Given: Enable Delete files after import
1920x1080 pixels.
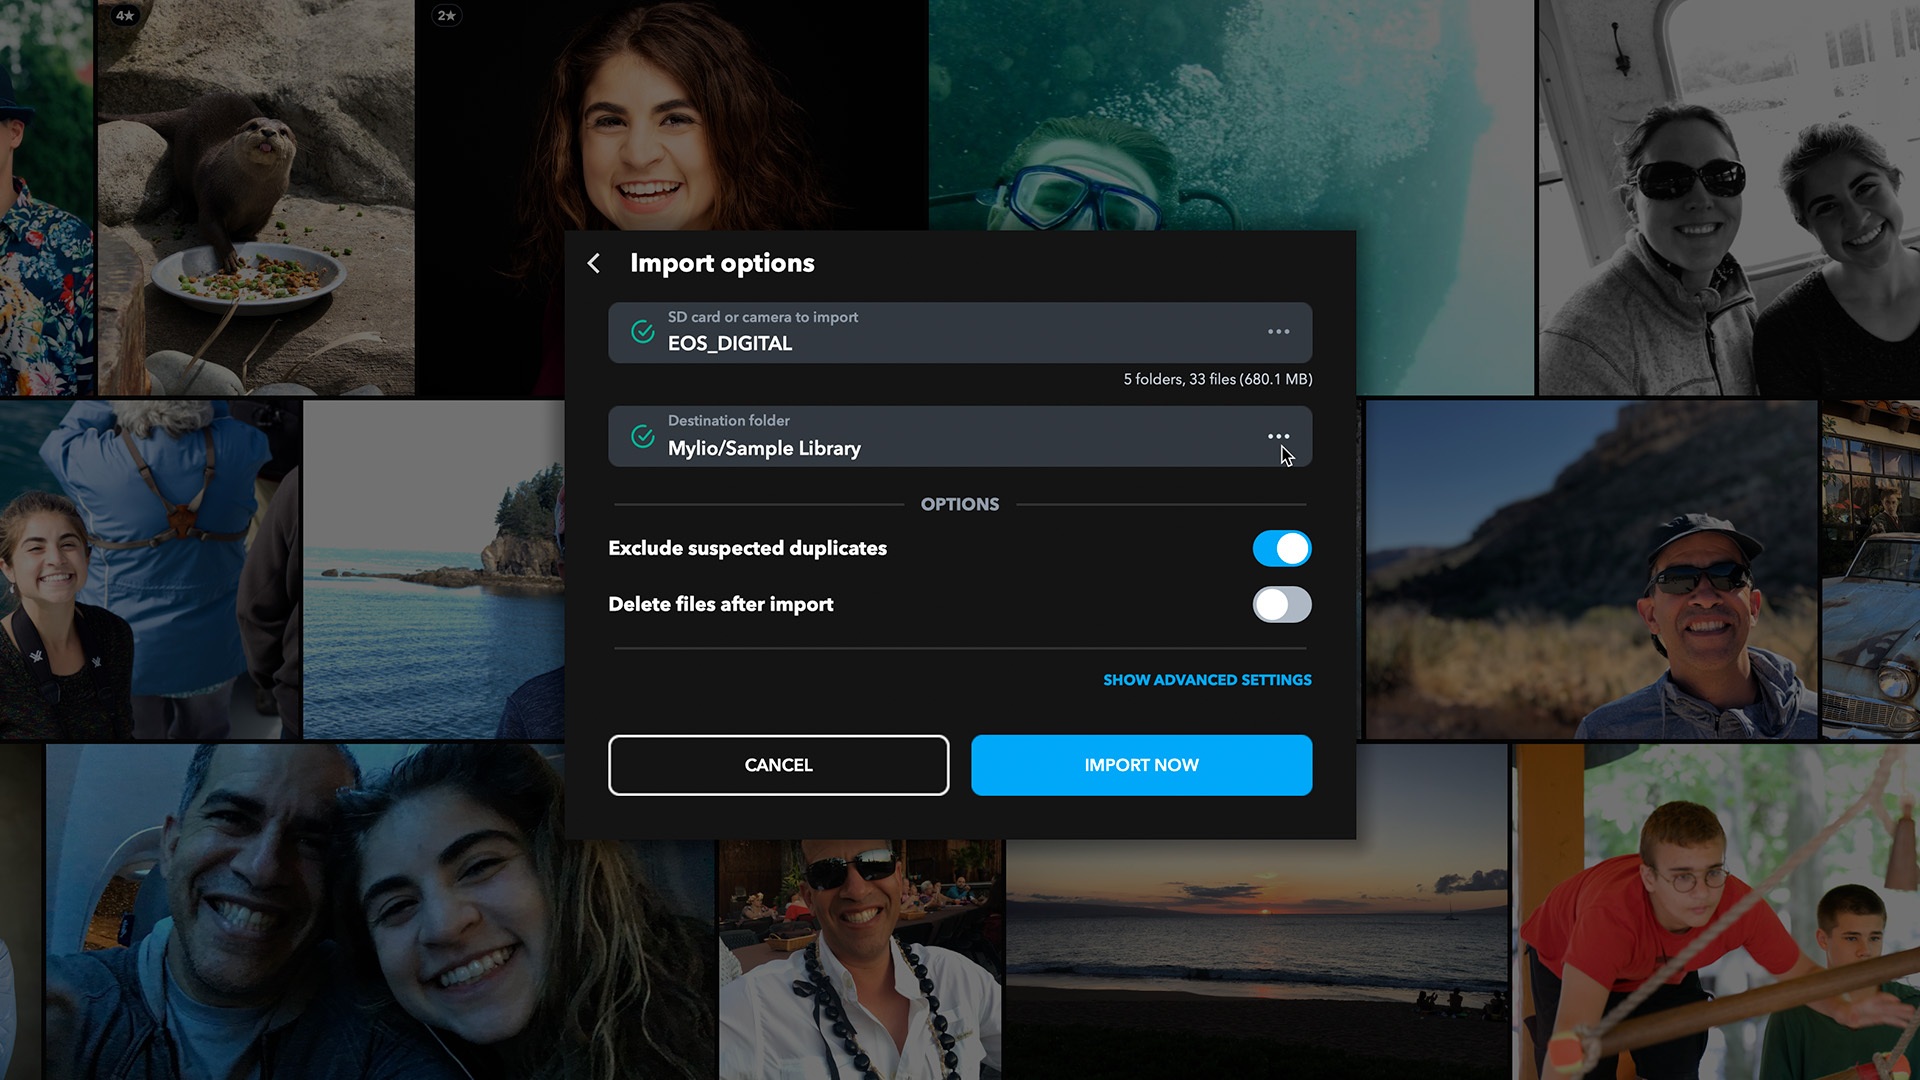Looking at the screenshot, I should [x=1282, y=604].
